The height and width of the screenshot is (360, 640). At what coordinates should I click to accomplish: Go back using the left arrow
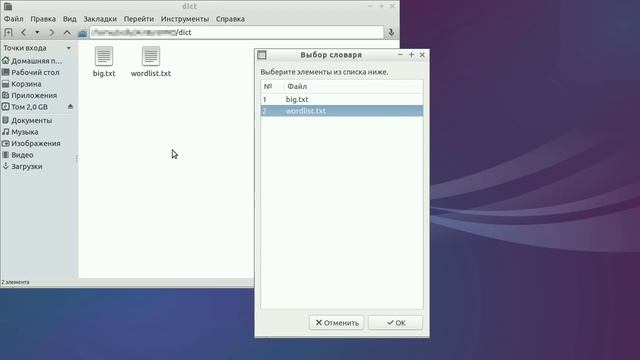point(23,32)
